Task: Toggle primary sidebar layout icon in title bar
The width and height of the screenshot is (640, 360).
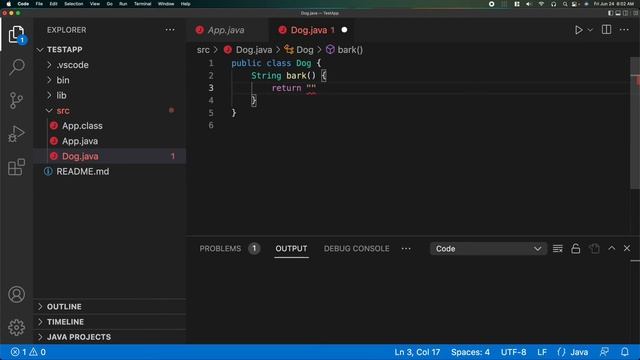Action: [611, 13]
